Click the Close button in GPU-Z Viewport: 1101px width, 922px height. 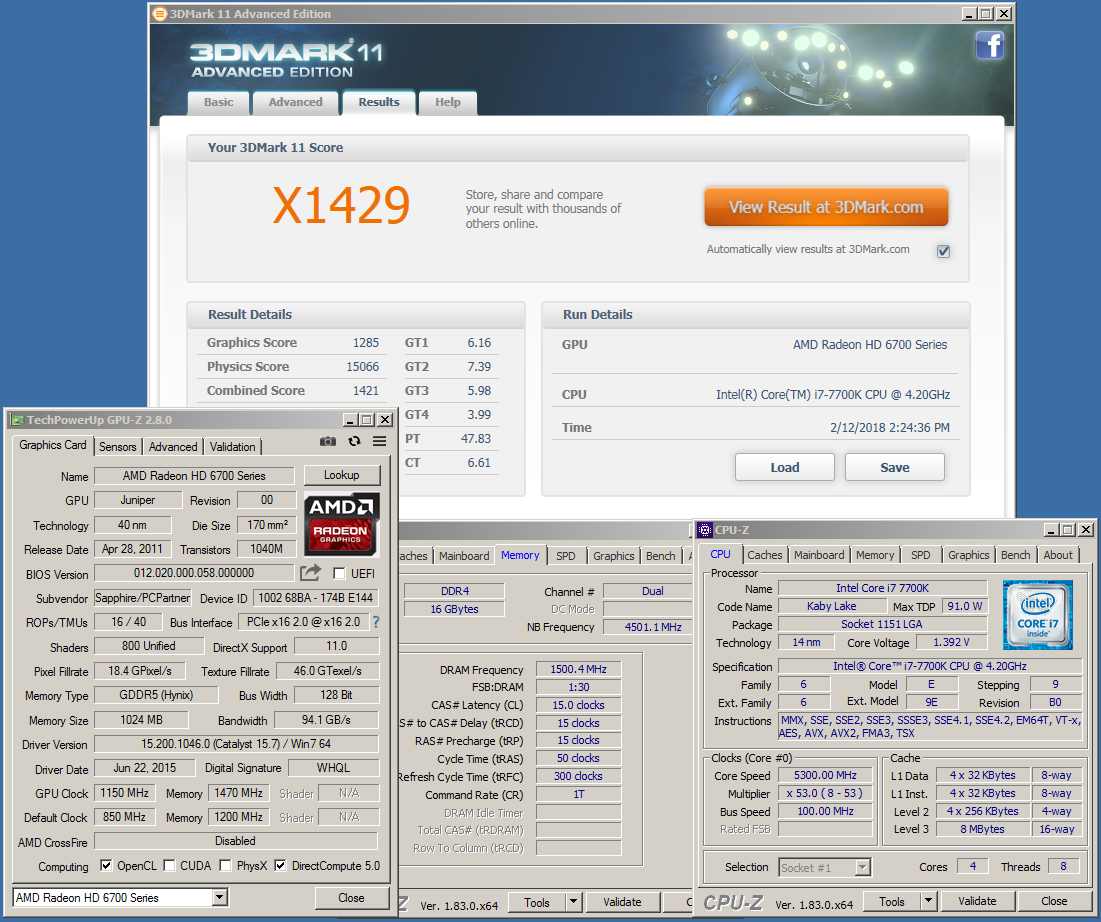pyautogui.click(x=351, y=897)
